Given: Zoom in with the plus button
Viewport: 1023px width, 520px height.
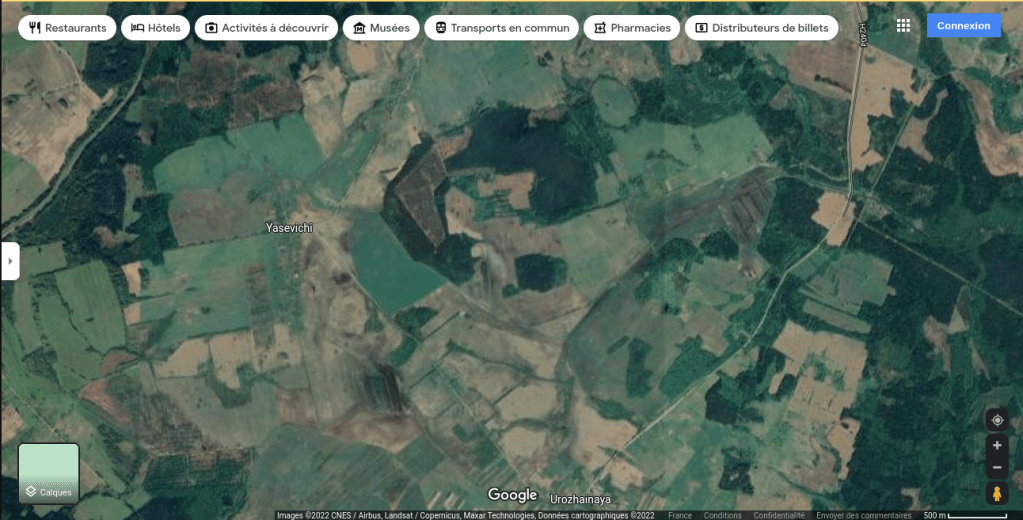Looking at the screenshot, I should (996, 445).
